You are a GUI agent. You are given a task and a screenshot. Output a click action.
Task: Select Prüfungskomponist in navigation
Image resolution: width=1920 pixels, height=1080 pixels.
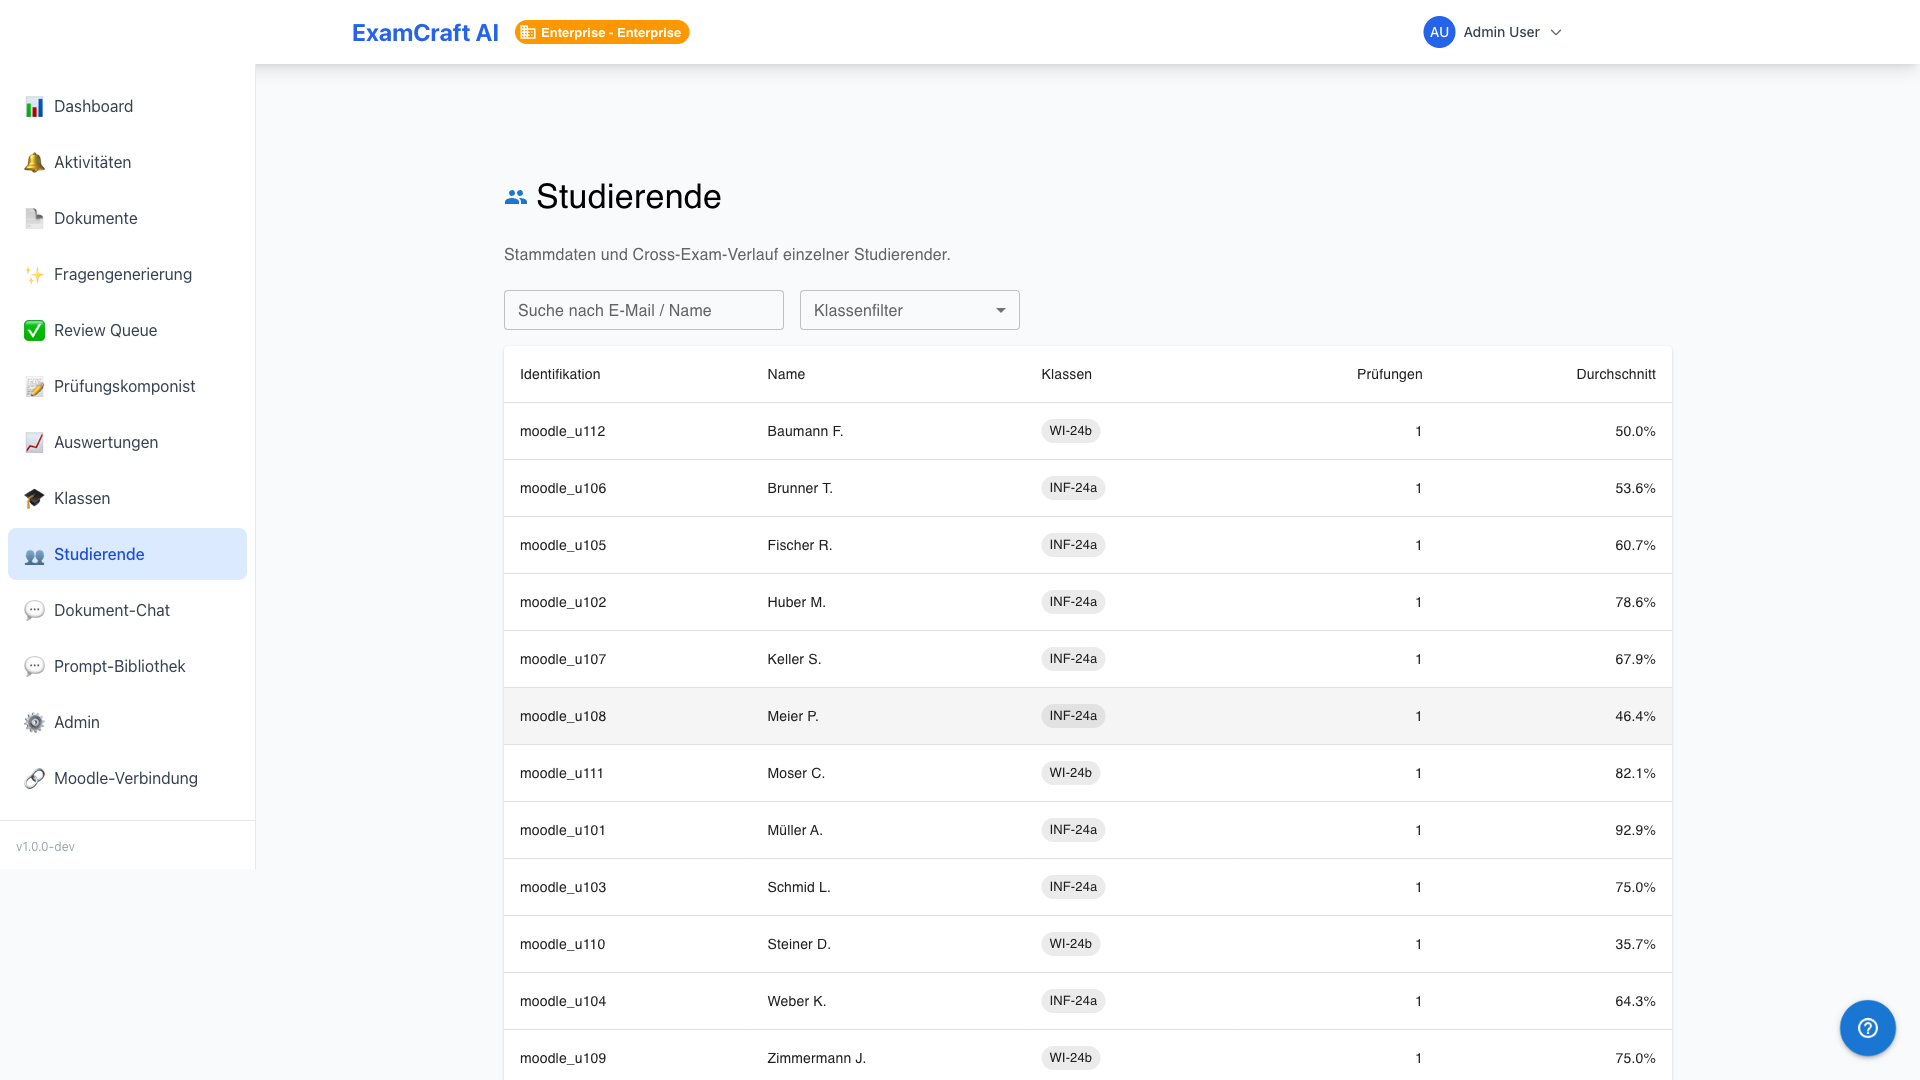127,386
